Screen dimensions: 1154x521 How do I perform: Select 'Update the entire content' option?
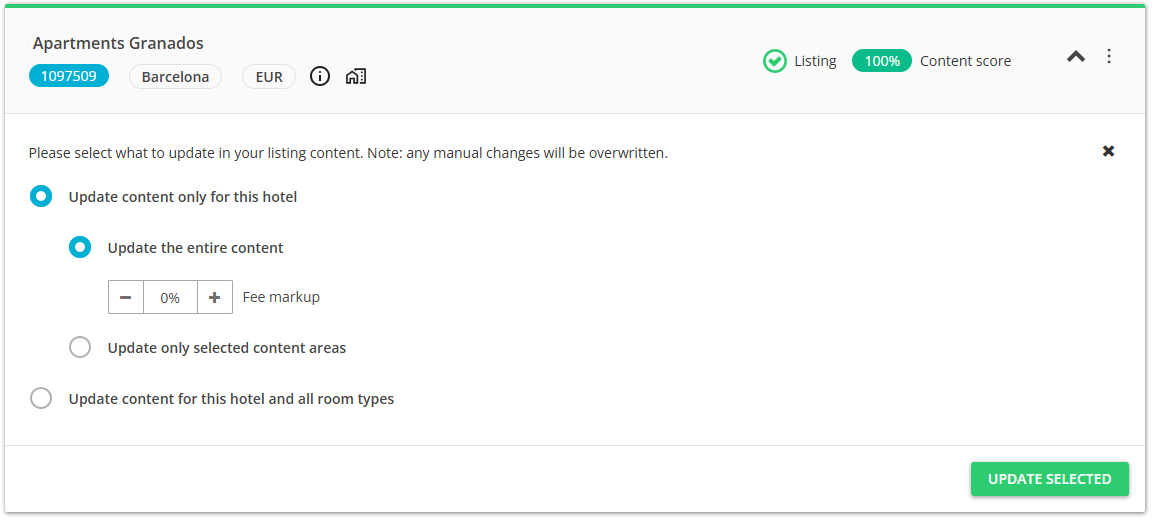click(80, 248)
